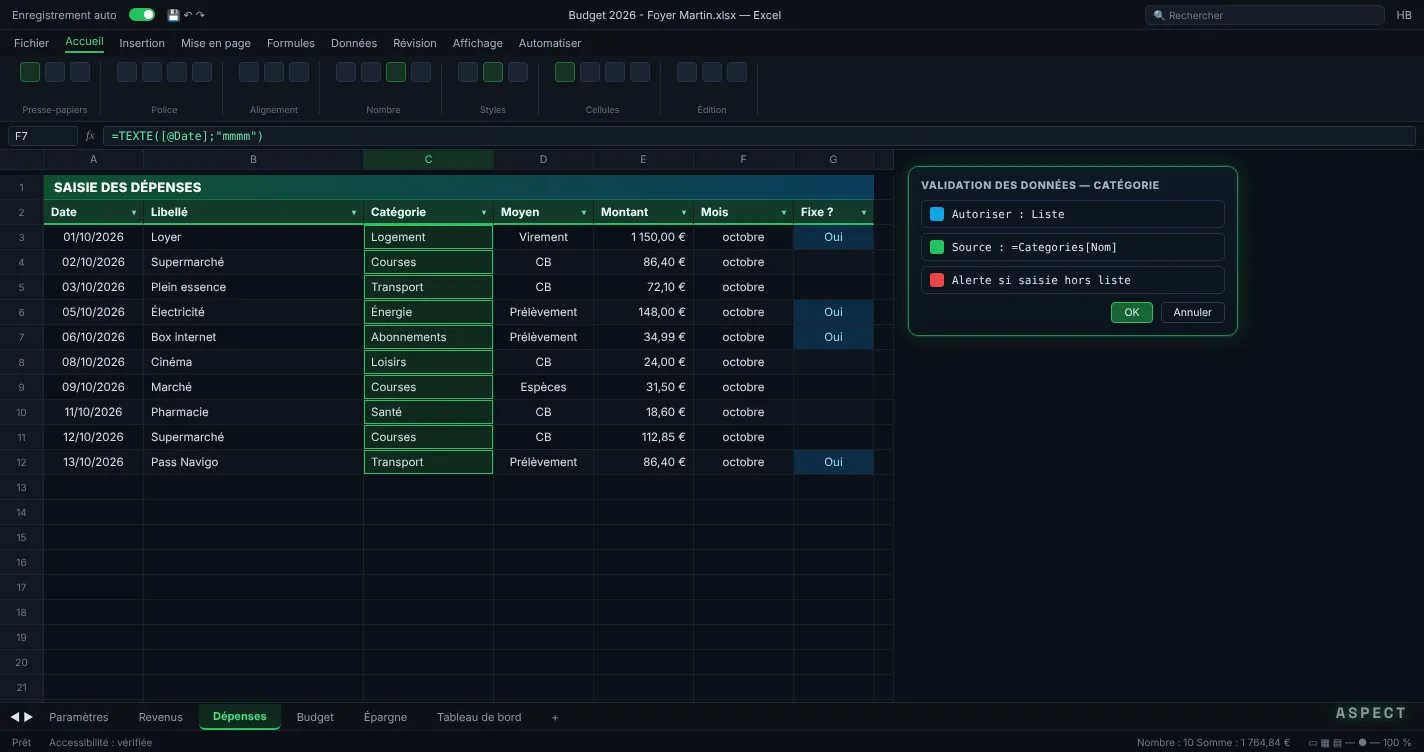Click the Rechercher search field
This screenshot has width=1424, height=752.
(x=1265, y=15)
